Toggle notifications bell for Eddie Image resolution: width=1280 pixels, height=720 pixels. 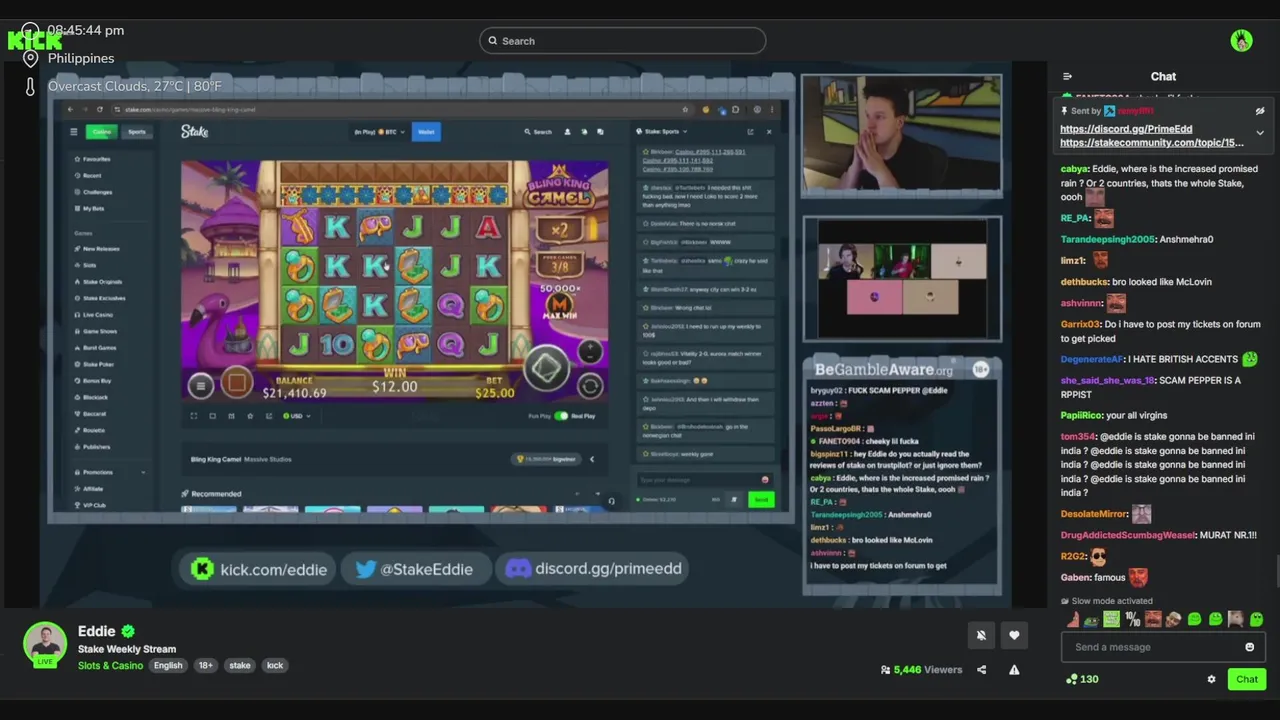point(981,635)
